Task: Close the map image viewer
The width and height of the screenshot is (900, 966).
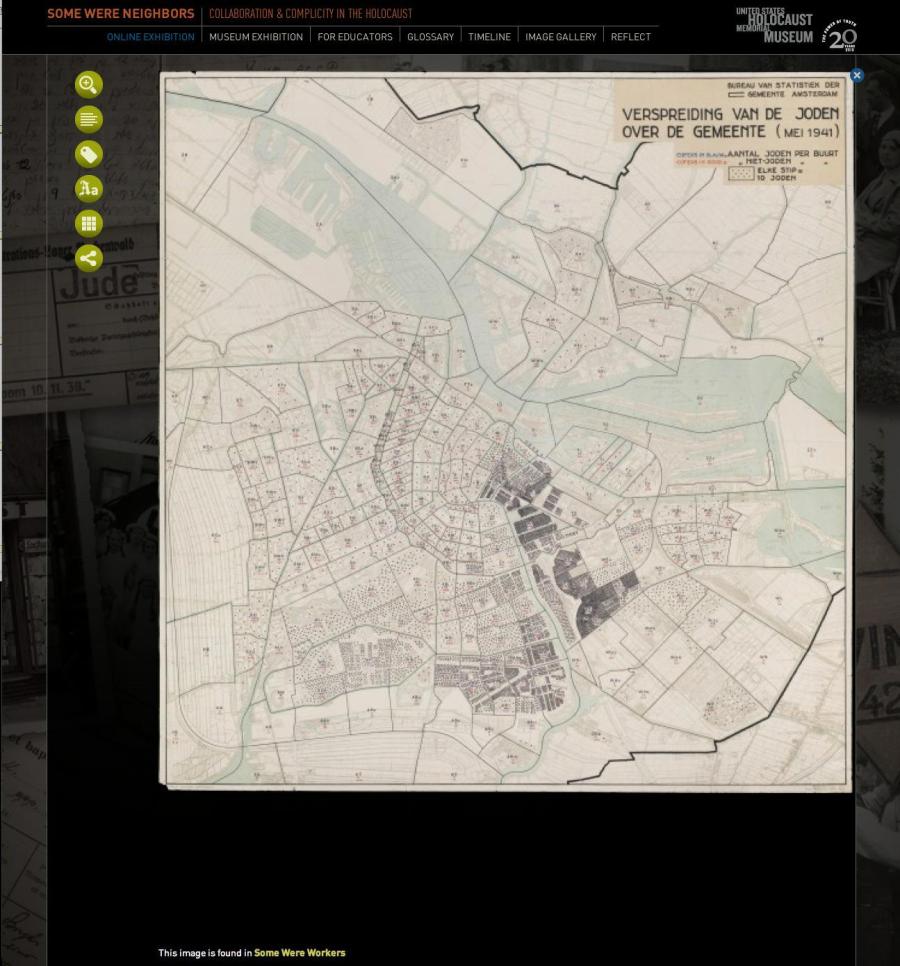Action: tap(856, 75)
